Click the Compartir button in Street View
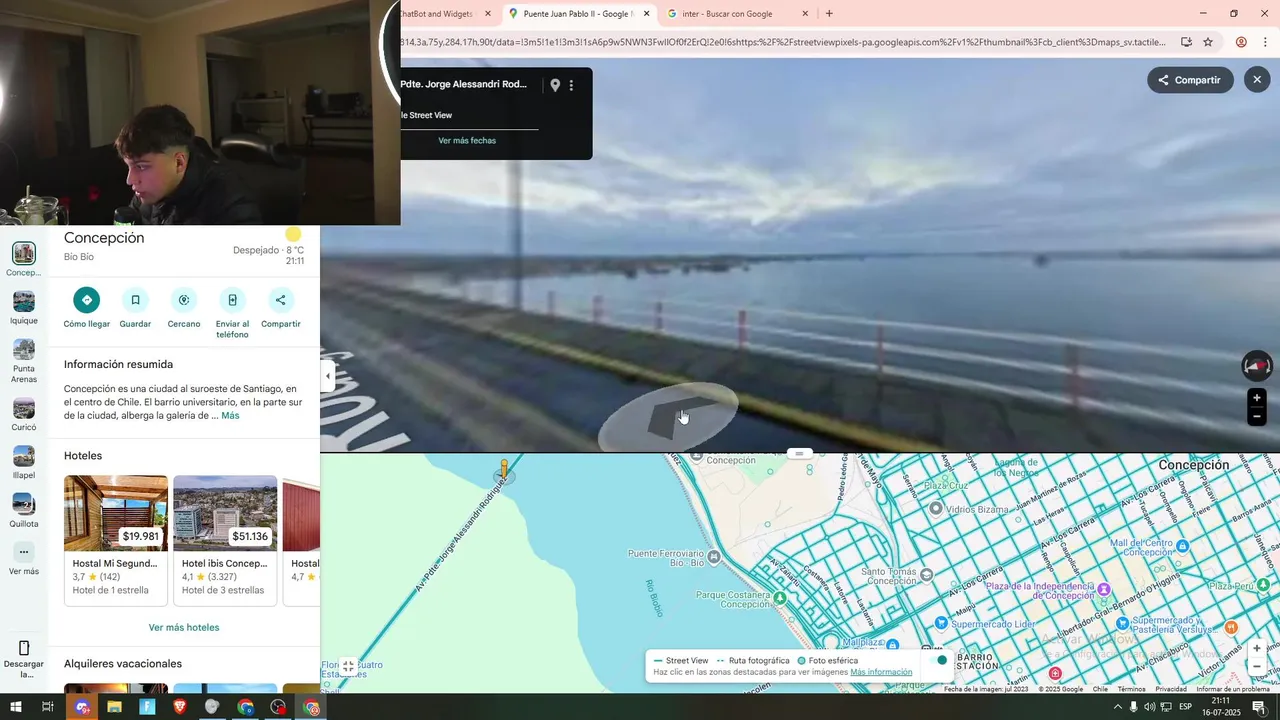Viewport: 1280px width, 720px height. [x=1190, y=80]
